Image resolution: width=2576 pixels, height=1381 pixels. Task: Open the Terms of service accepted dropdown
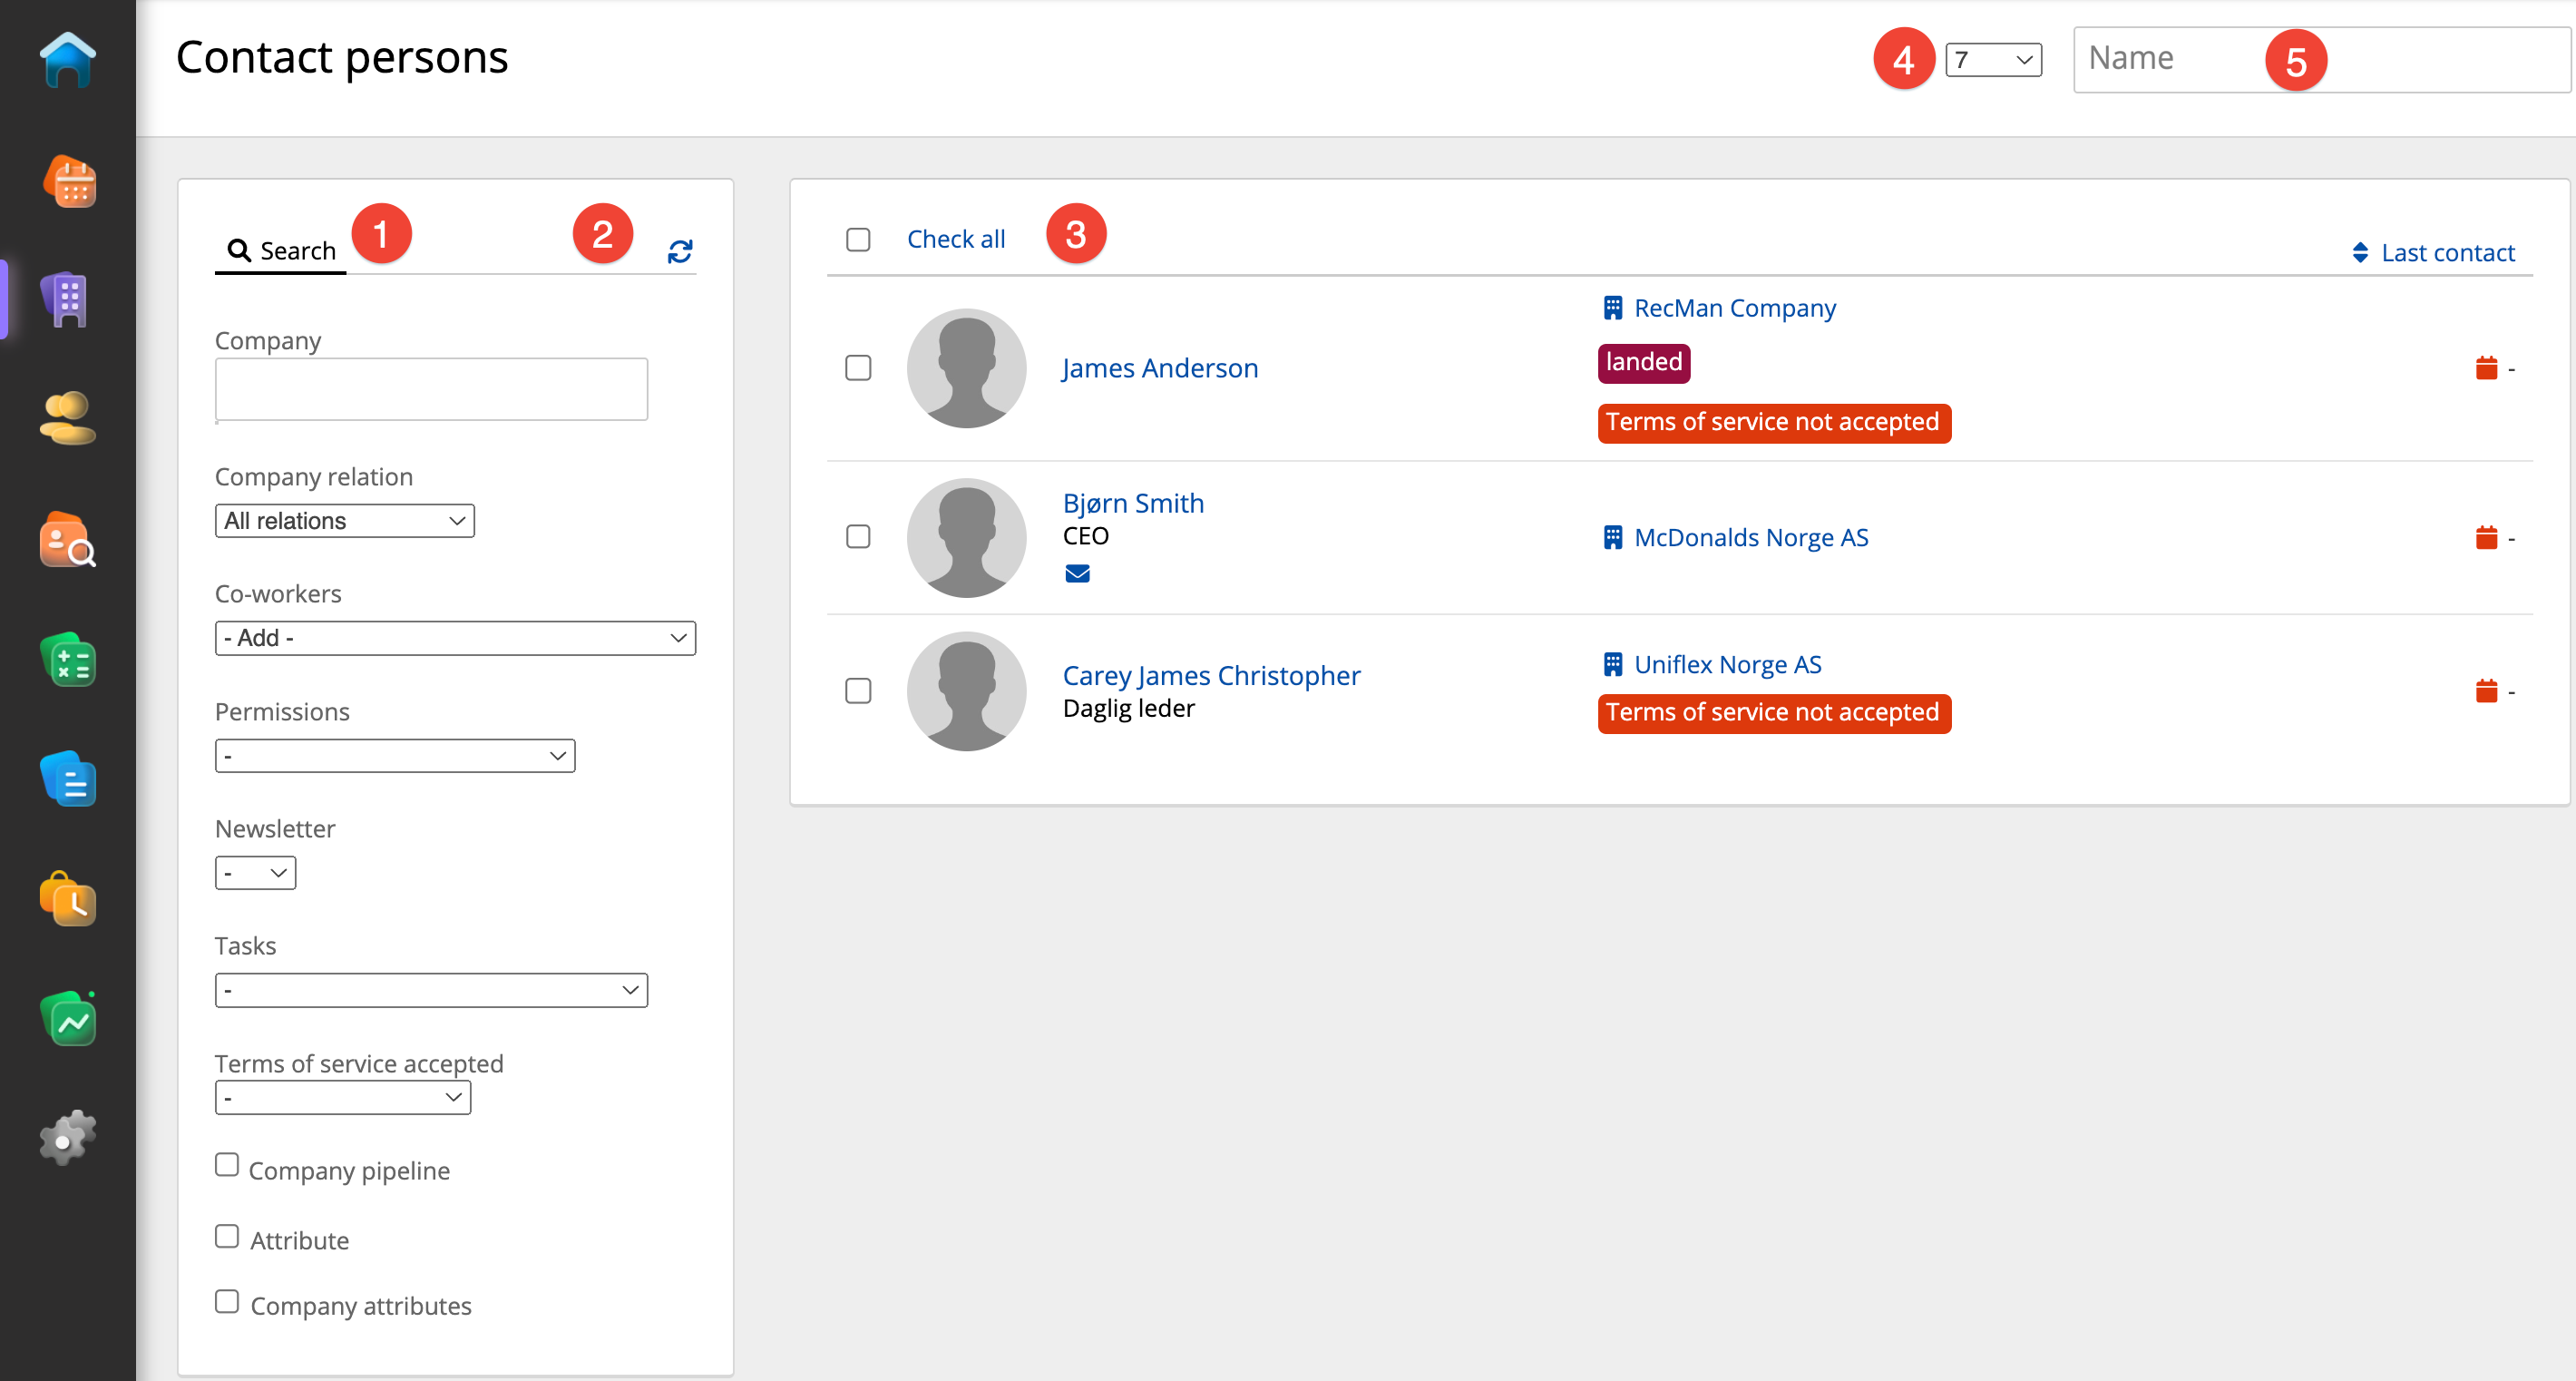(x=342, y=1098)
